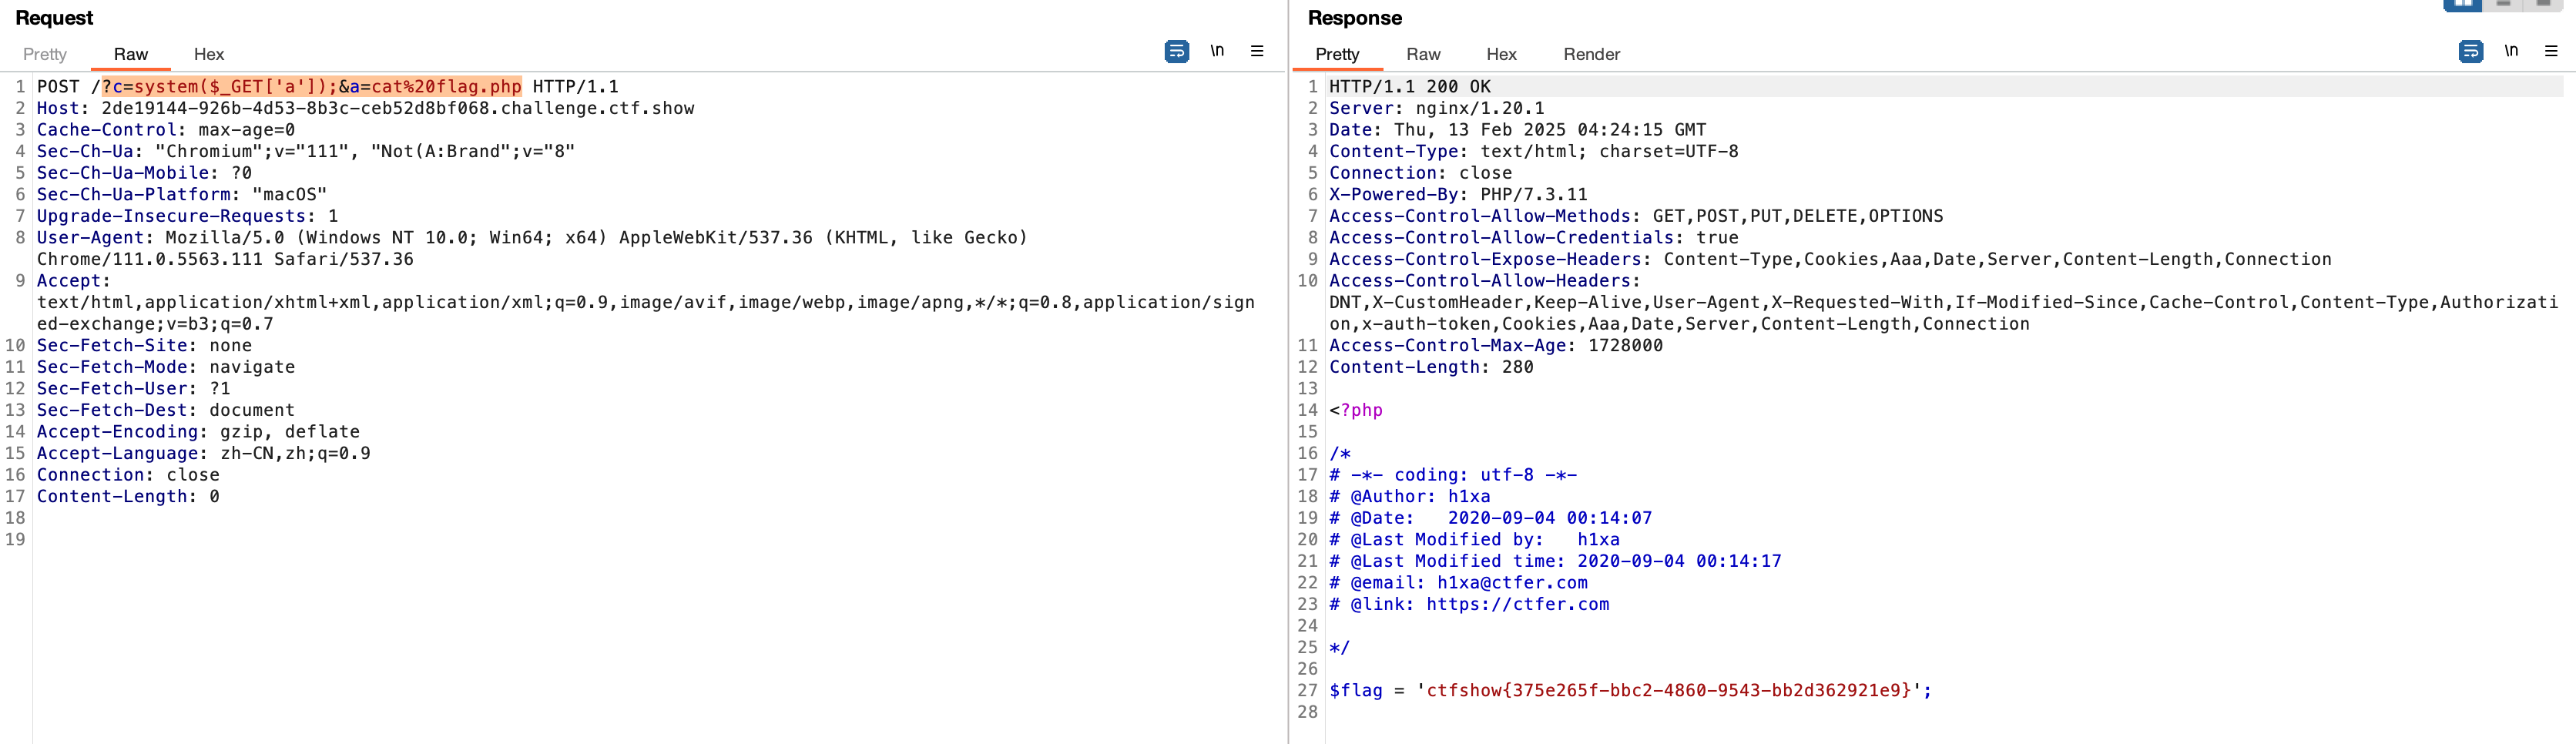The width and height of the screenshot is (2576, 744).
Task: Click the <?php opening tag in the response
Action: 1356,410
